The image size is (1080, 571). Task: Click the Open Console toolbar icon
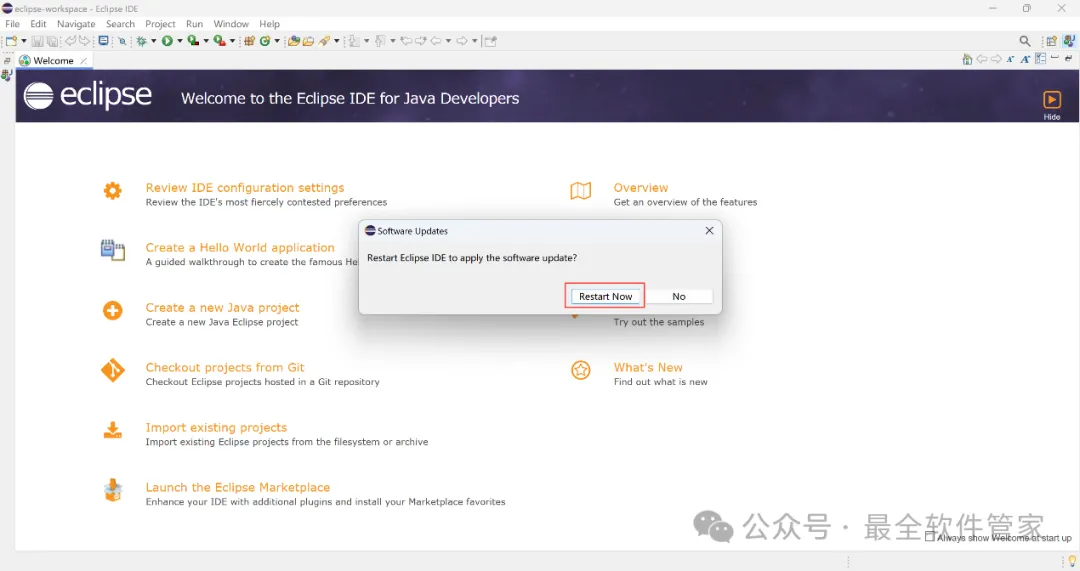(x=103, y=41)
